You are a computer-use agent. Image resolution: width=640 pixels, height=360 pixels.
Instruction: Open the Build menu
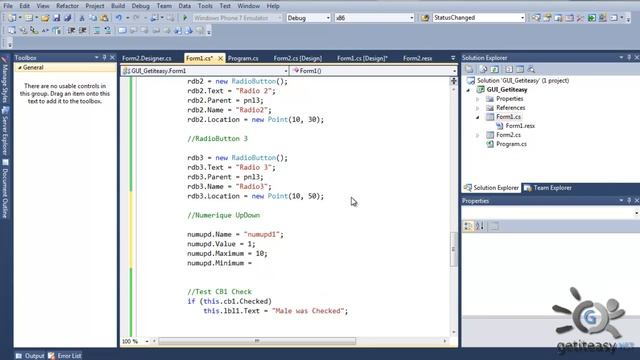click(118, 6)
